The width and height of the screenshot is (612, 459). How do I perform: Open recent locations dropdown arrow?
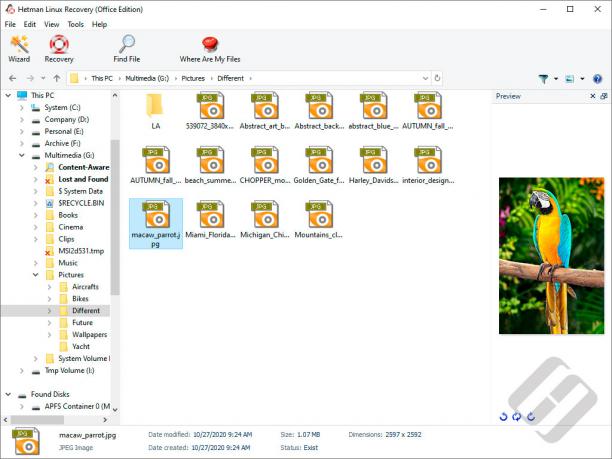pyautogui.click(x=43, y=78)
